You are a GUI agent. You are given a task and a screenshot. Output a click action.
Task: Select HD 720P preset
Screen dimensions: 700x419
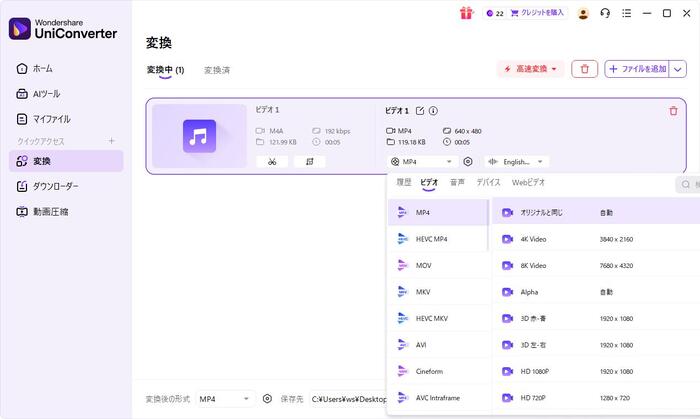click(596, 398)
